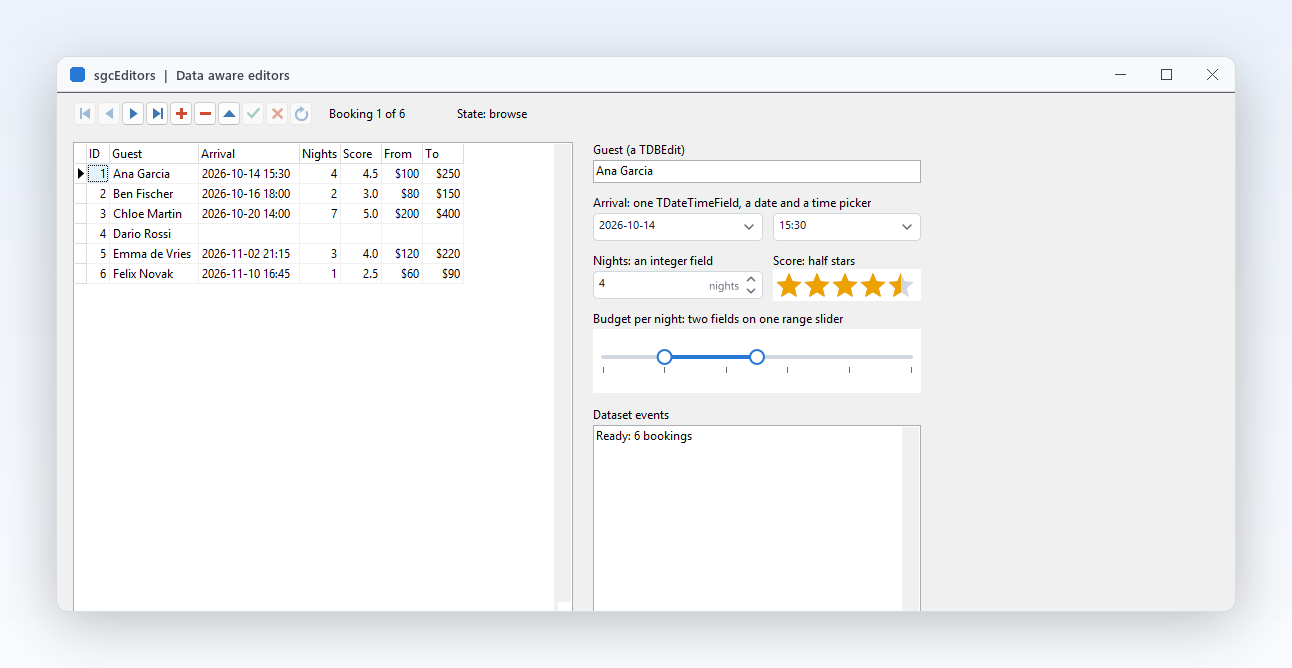
Task: Click the To cell showing $90
Action: (x=443, y=274)
